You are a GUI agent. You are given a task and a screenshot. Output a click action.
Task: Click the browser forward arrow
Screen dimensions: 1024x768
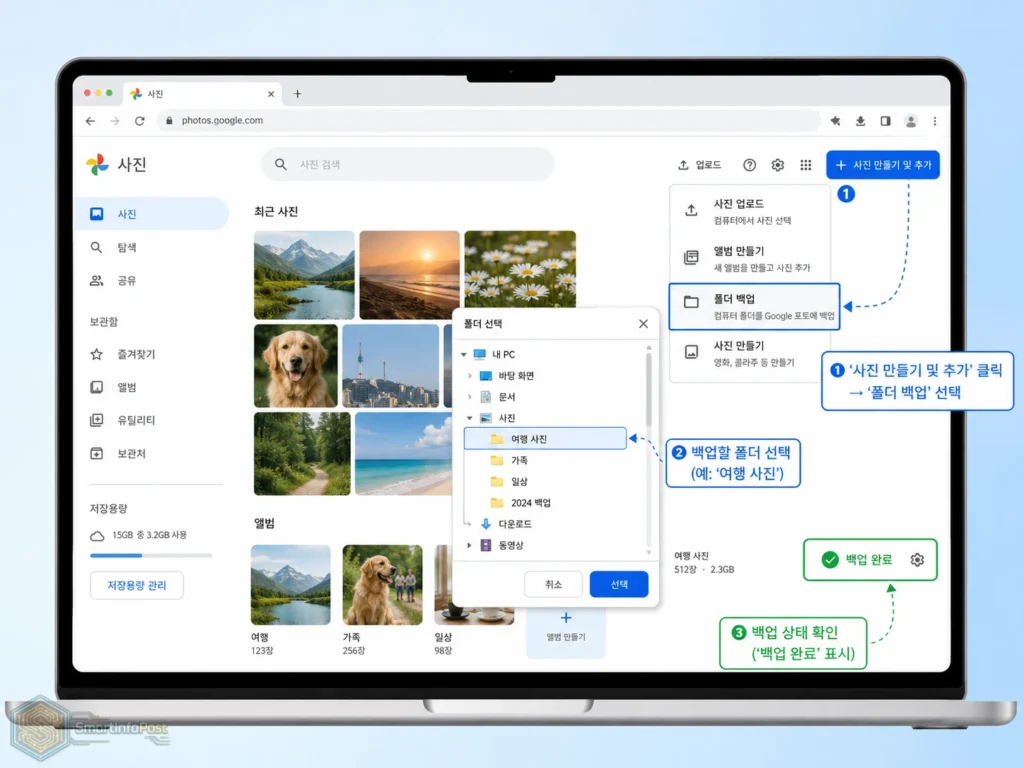(115, 121)
